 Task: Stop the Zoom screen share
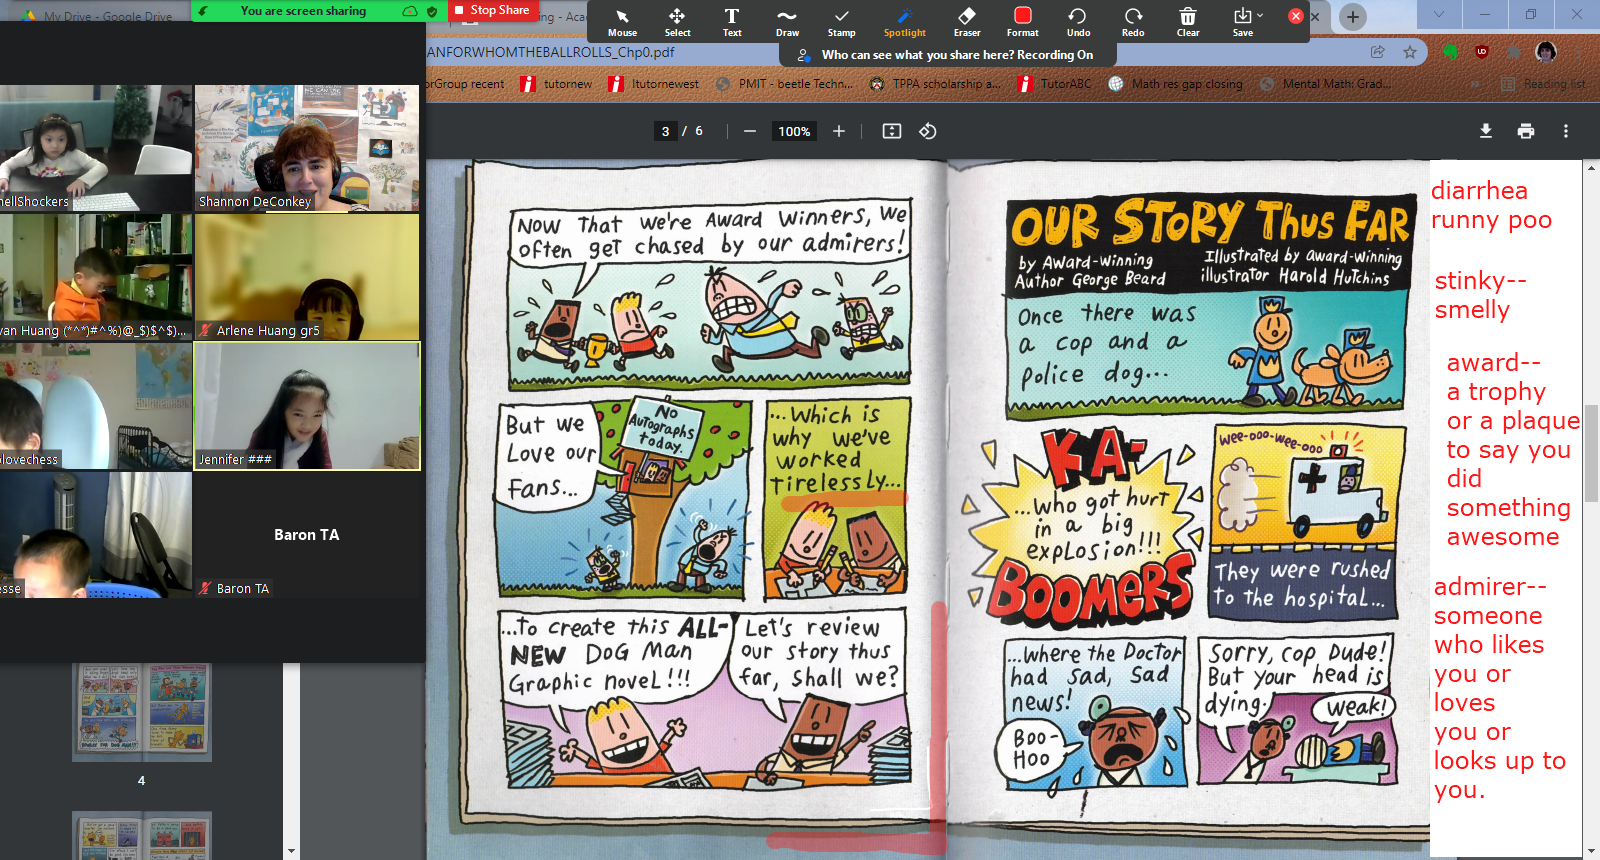[492, 10]
